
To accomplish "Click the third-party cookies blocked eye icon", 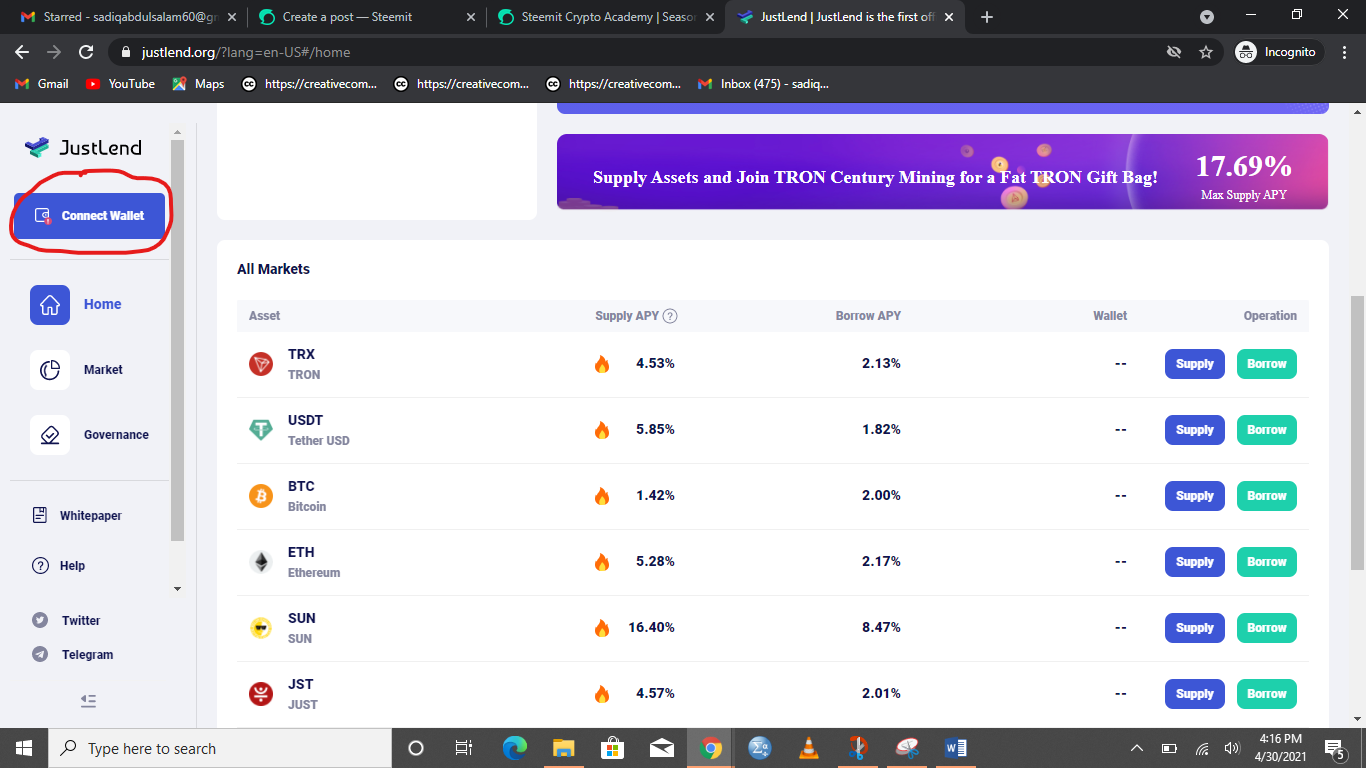I will tap(1174, 52).
